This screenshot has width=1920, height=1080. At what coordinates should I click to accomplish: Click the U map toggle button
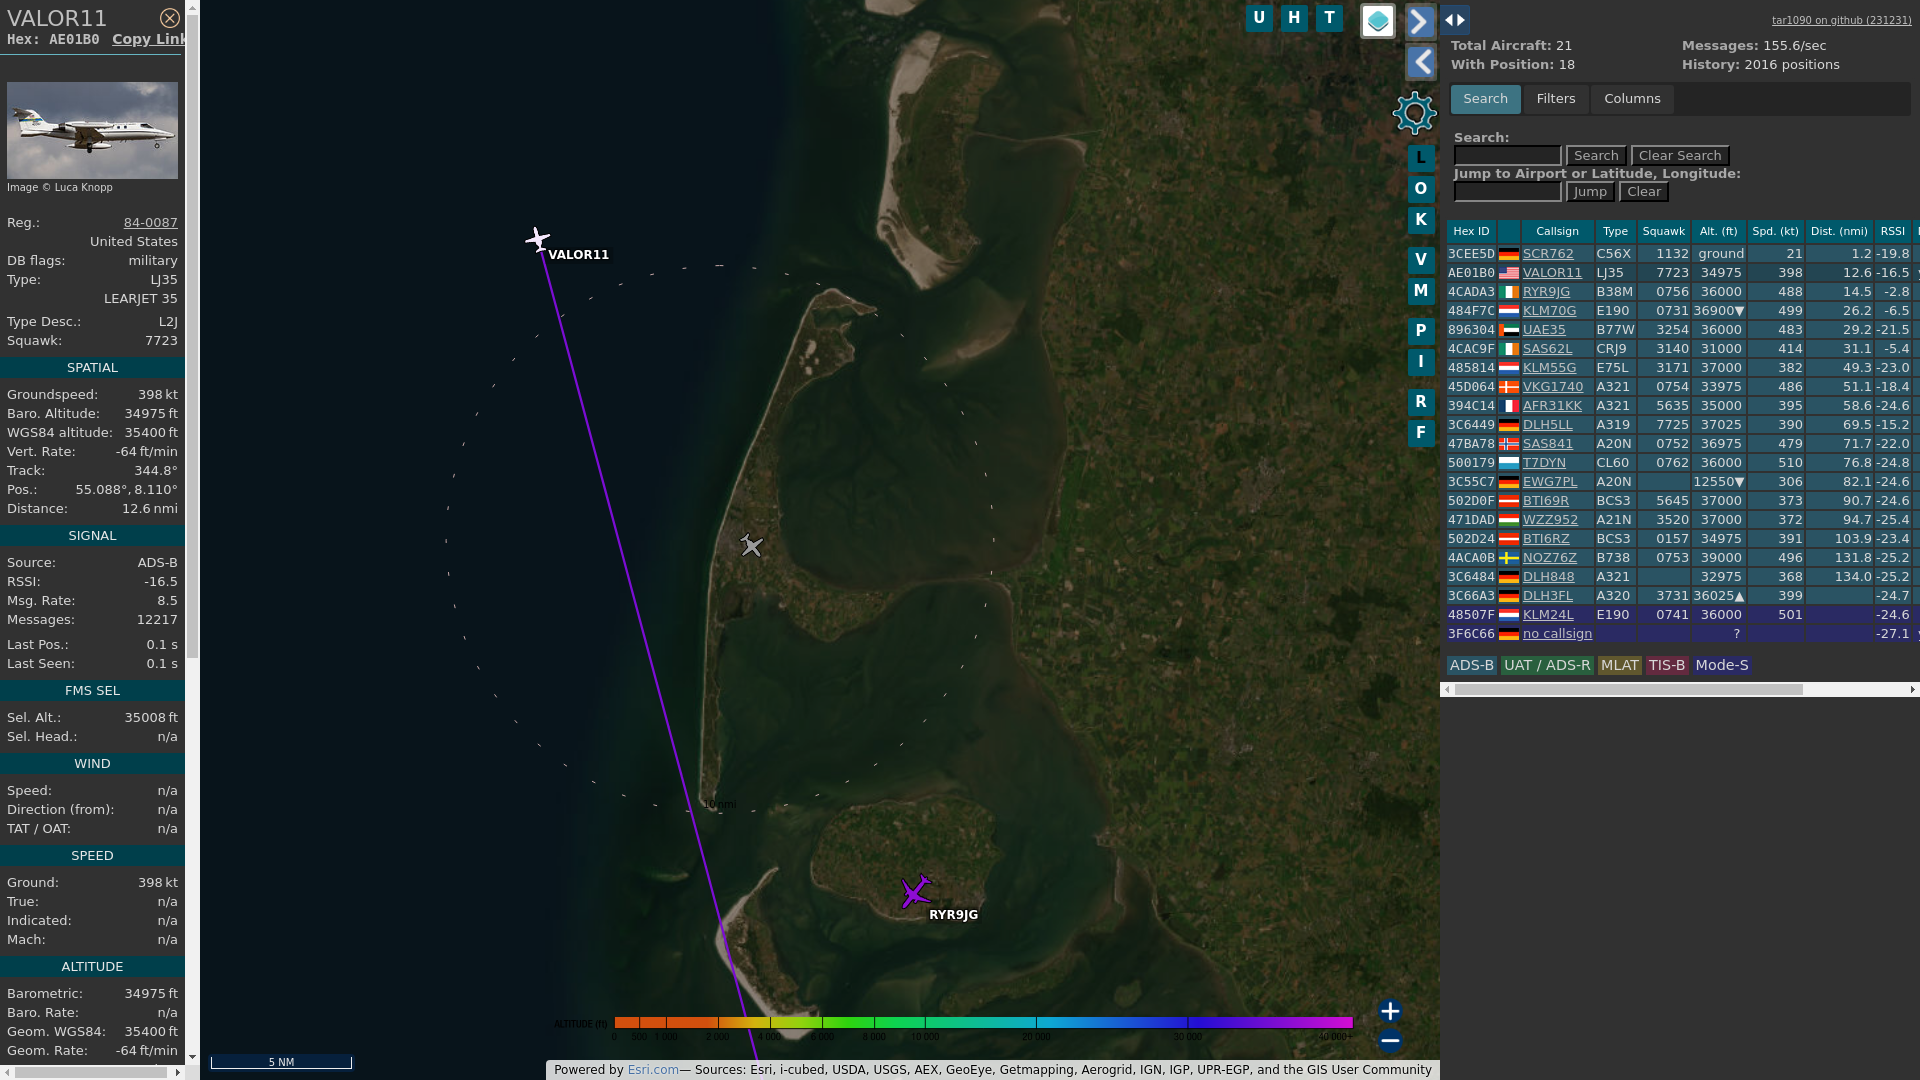click(x=1259, y=18)
